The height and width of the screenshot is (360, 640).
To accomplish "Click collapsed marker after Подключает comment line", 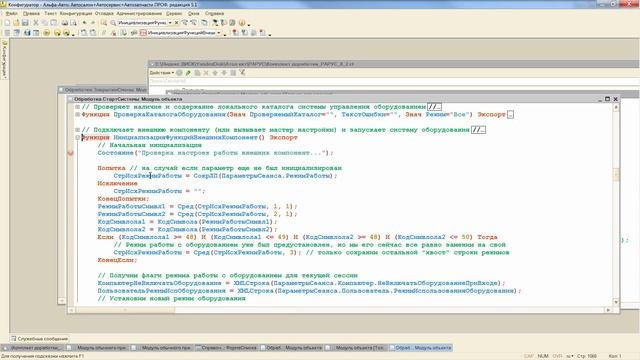I will (x=478, y=130).
